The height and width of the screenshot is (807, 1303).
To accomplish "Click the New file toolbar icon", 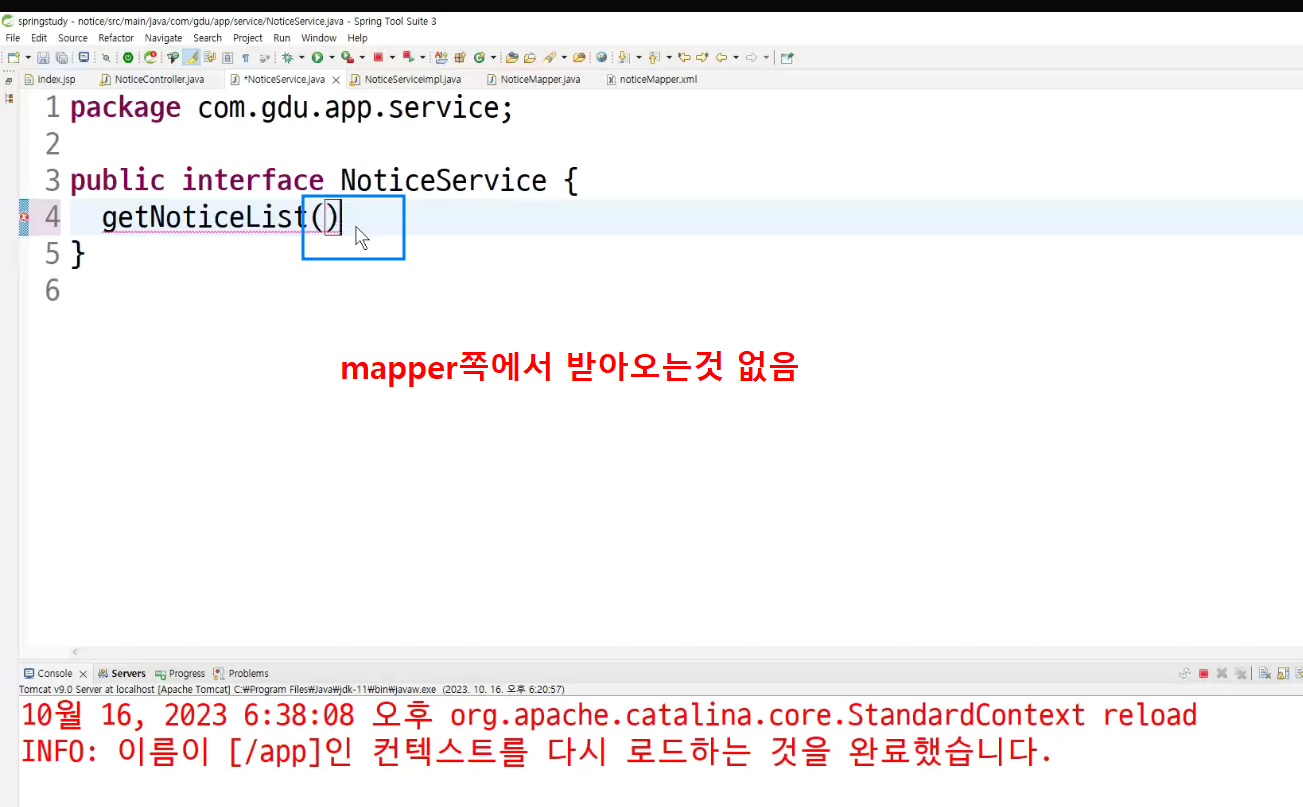I will pos(14,58).
